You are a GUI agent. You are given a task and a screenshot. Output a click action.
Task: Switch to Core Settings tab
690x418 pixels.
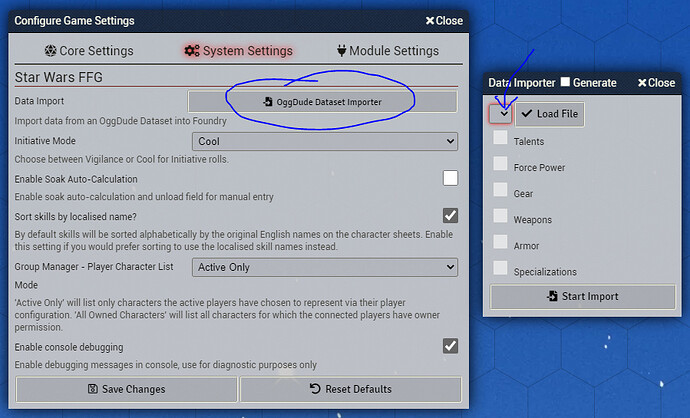coord(89,51)
